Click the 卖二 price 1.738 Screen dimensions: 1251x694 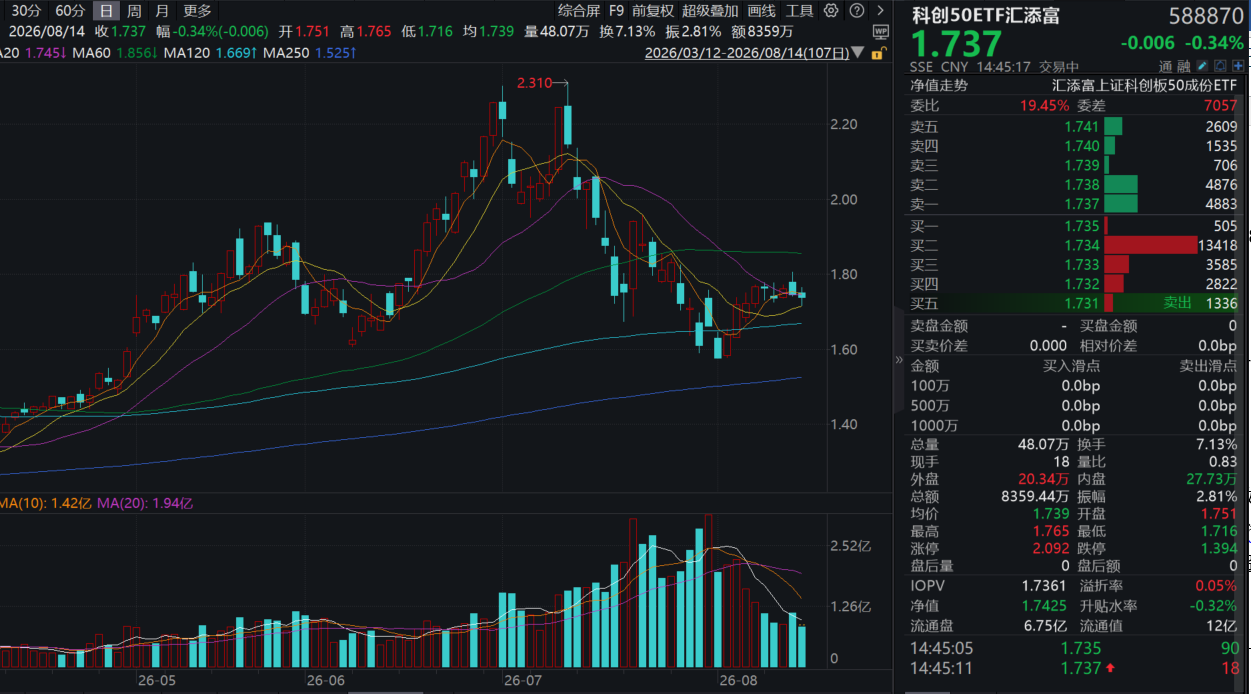click(1082, 185)
